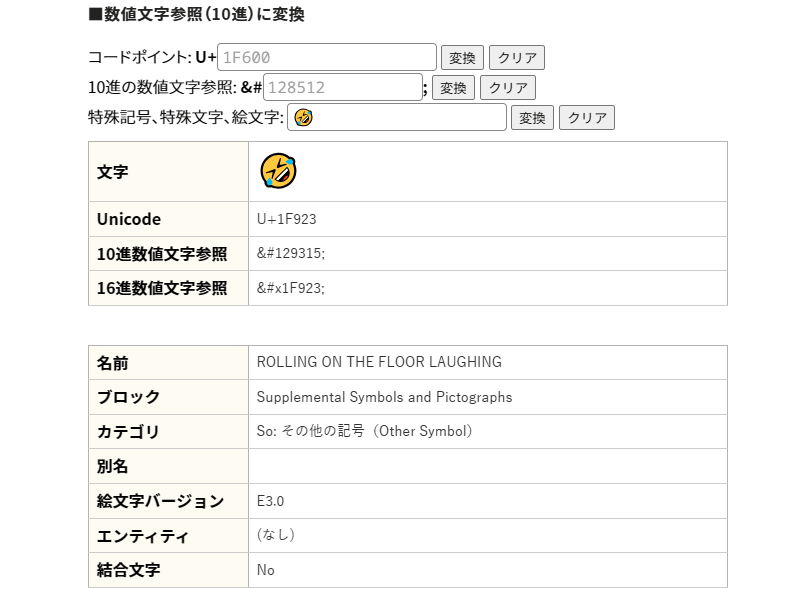
Task: Click the label 特殊記号、特殊文字、絵文字:
Action: click(186, 117)
